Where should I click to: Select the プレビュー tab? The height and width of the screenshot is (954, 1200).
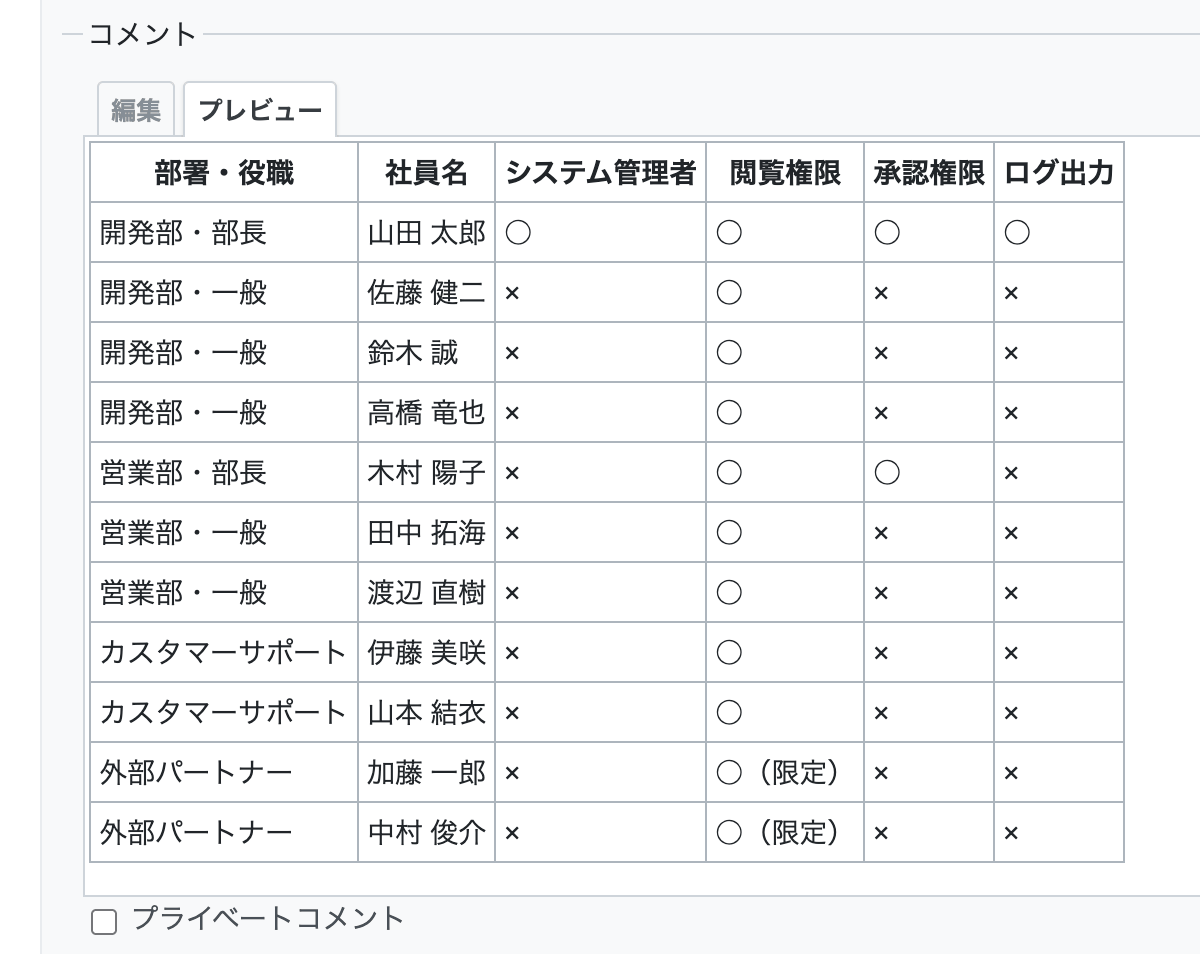260,109
